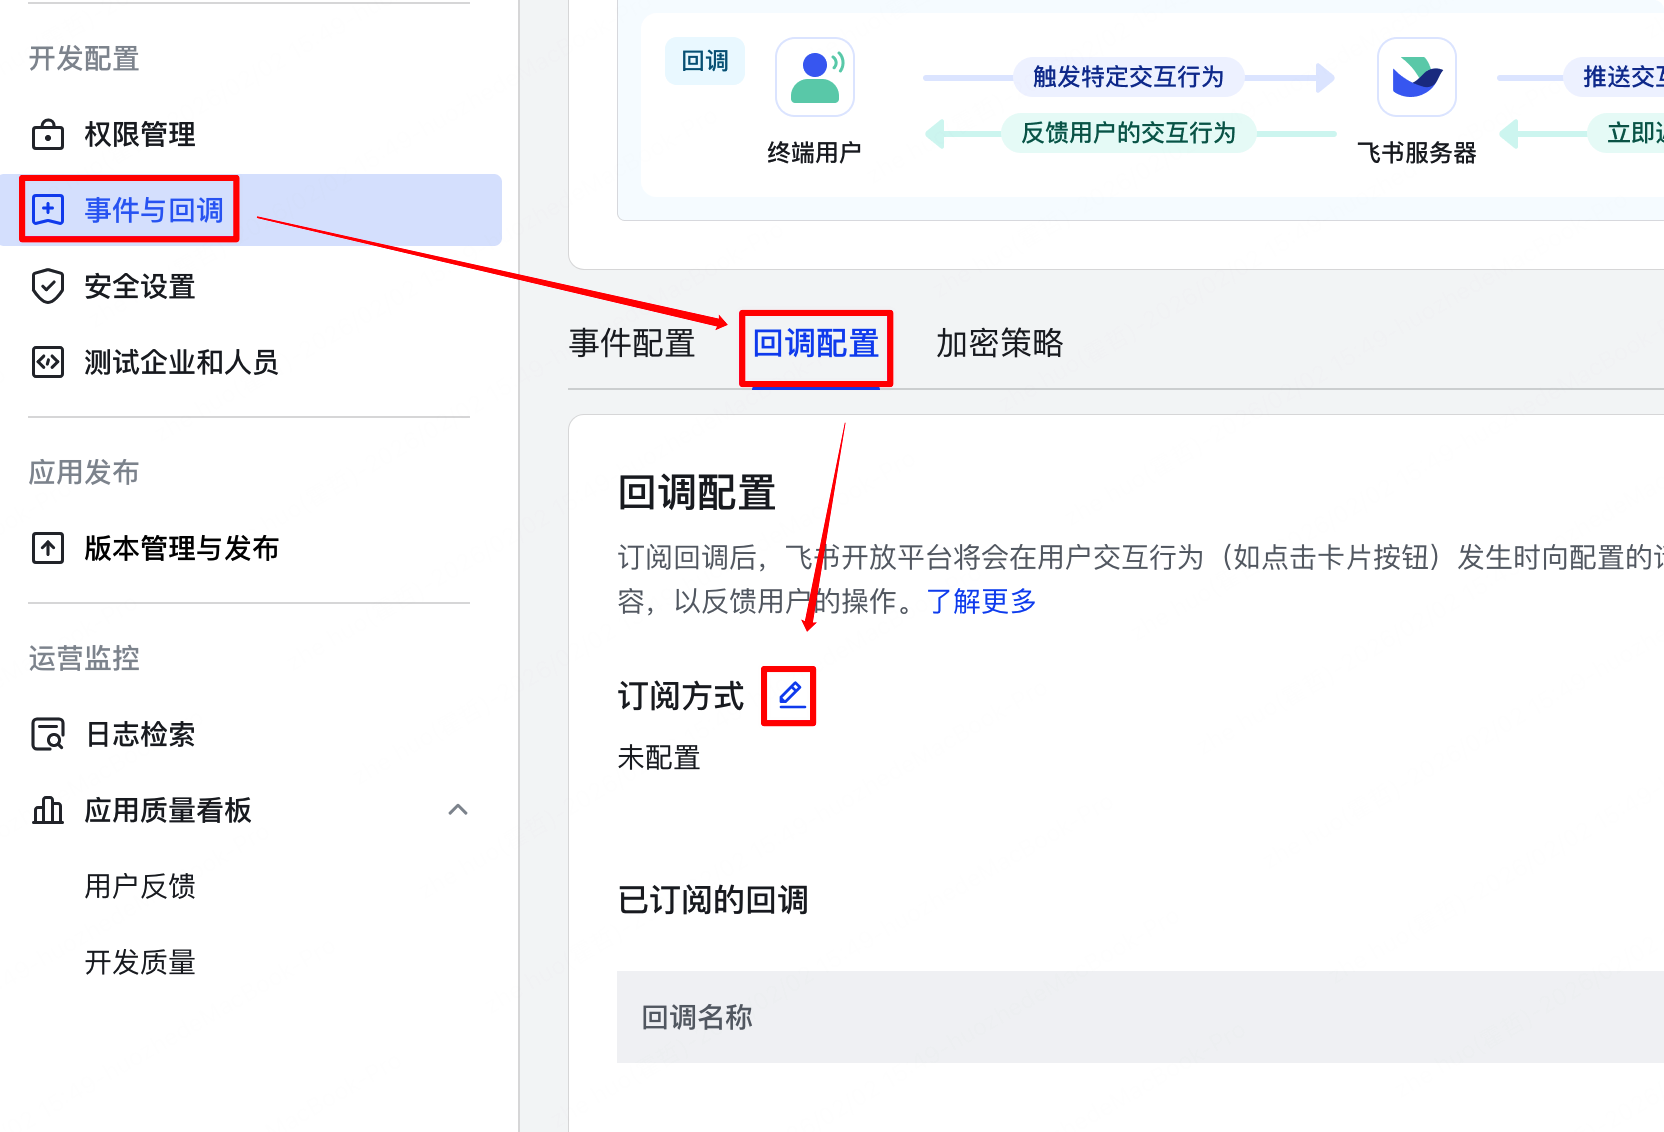Click the 测试企业和人员 code icon
This screenshot has width=1664, height=1132.
[x=47, y=362]
